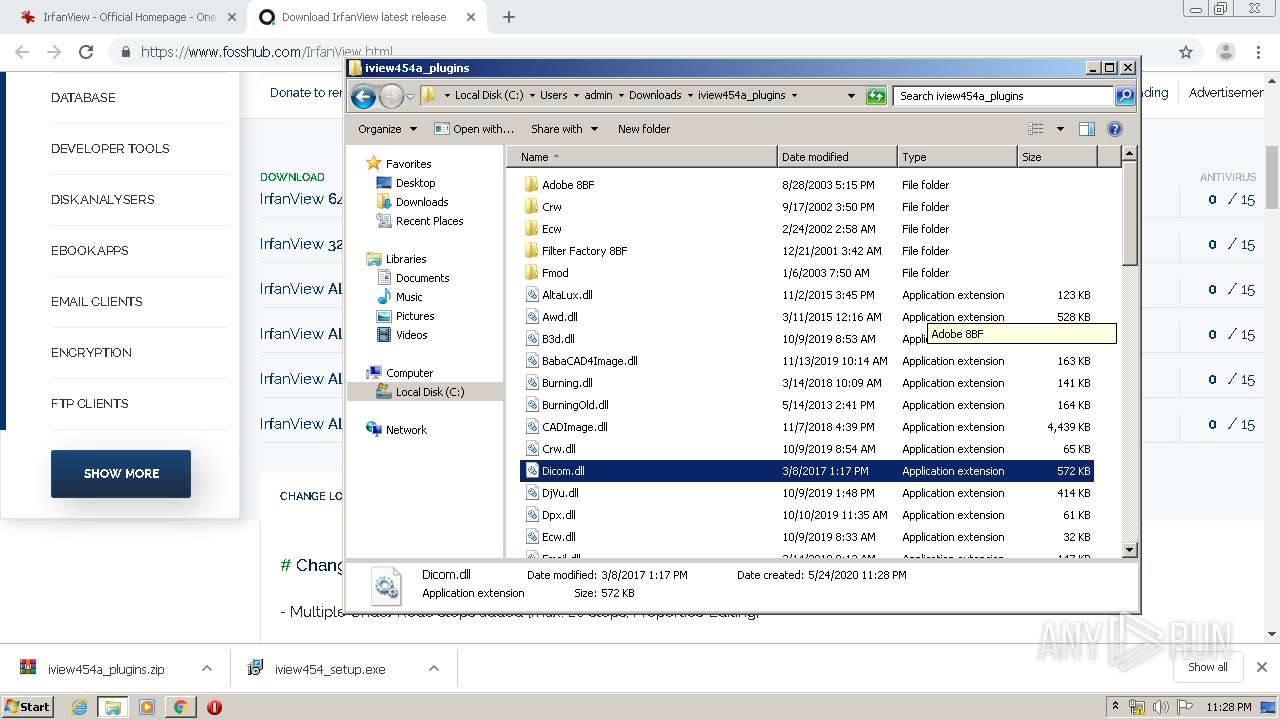Bookmark this page with the star icon
This screenshot has width=1280, height=720.
(1186, 52)
